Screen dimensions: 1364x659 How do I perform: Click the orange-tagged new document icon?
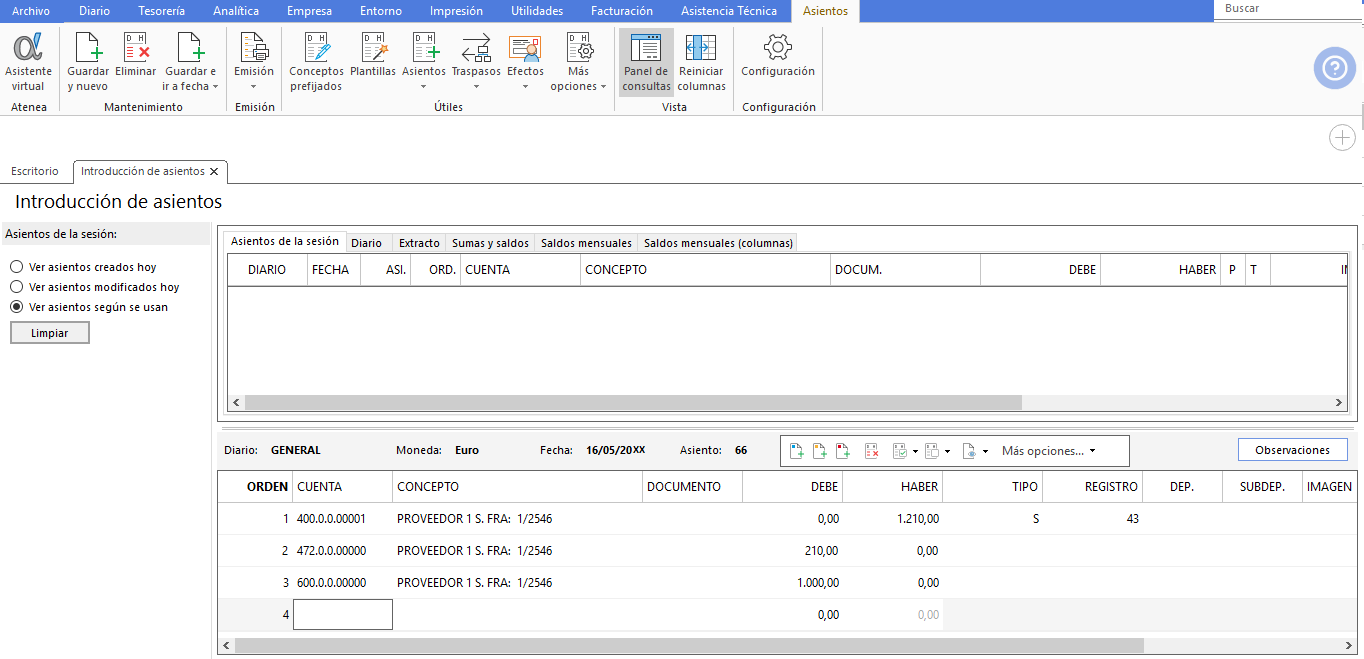coord(820,451)
